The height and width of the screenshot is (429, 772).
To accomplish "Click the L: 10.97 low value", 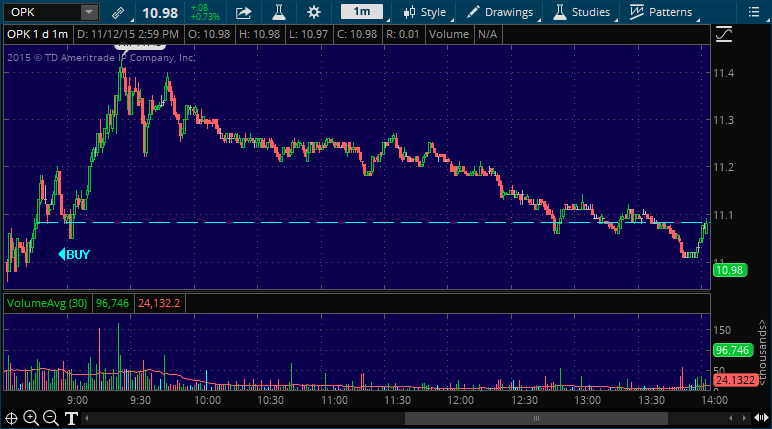I will tap(308, 34).
